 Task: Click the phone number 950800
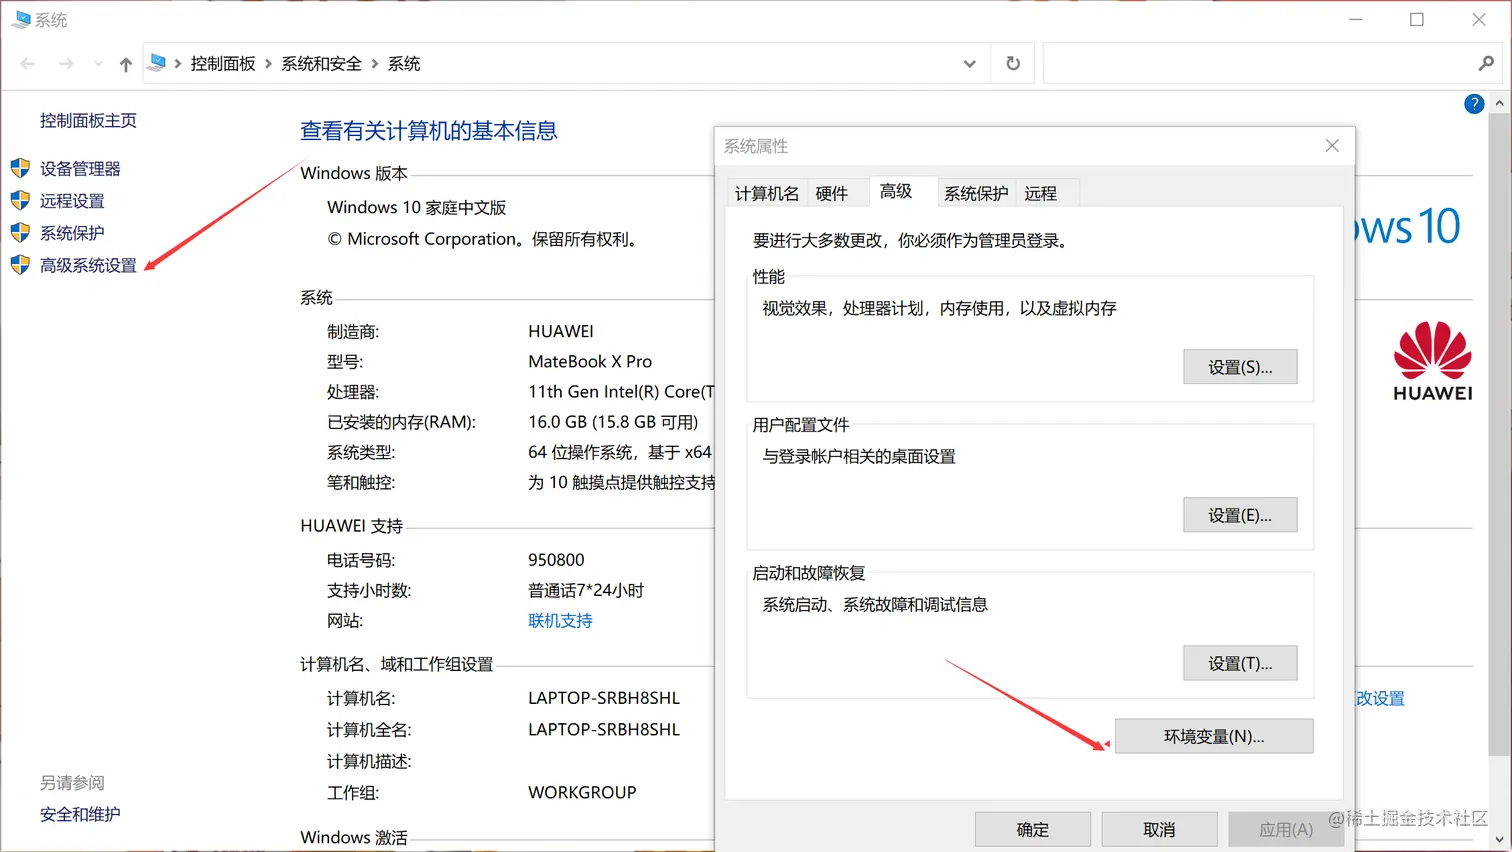click(x=556, y=560)
